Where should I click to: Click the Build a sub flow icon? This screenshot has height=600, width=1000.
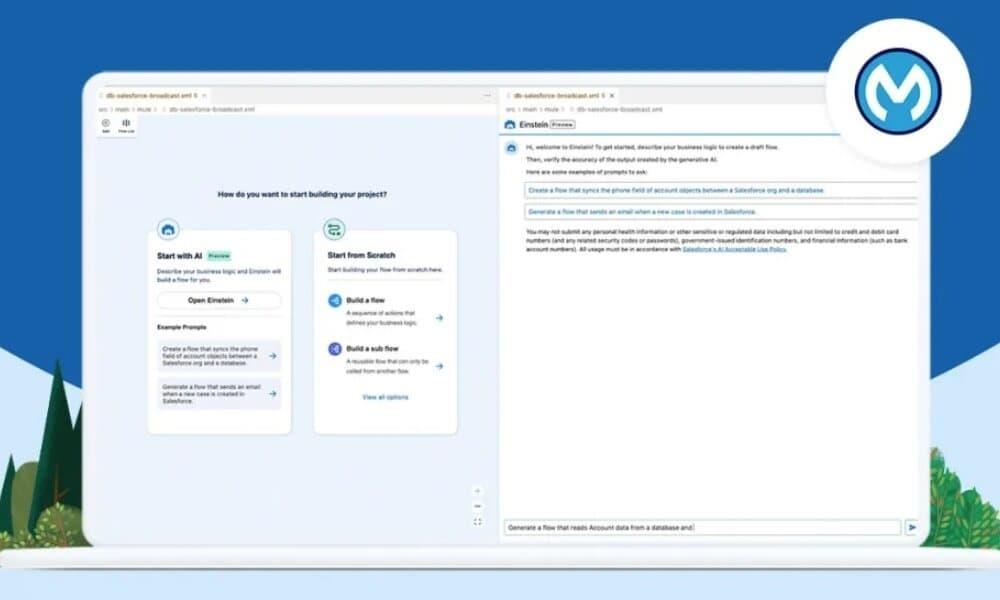(x=335, y=349)
